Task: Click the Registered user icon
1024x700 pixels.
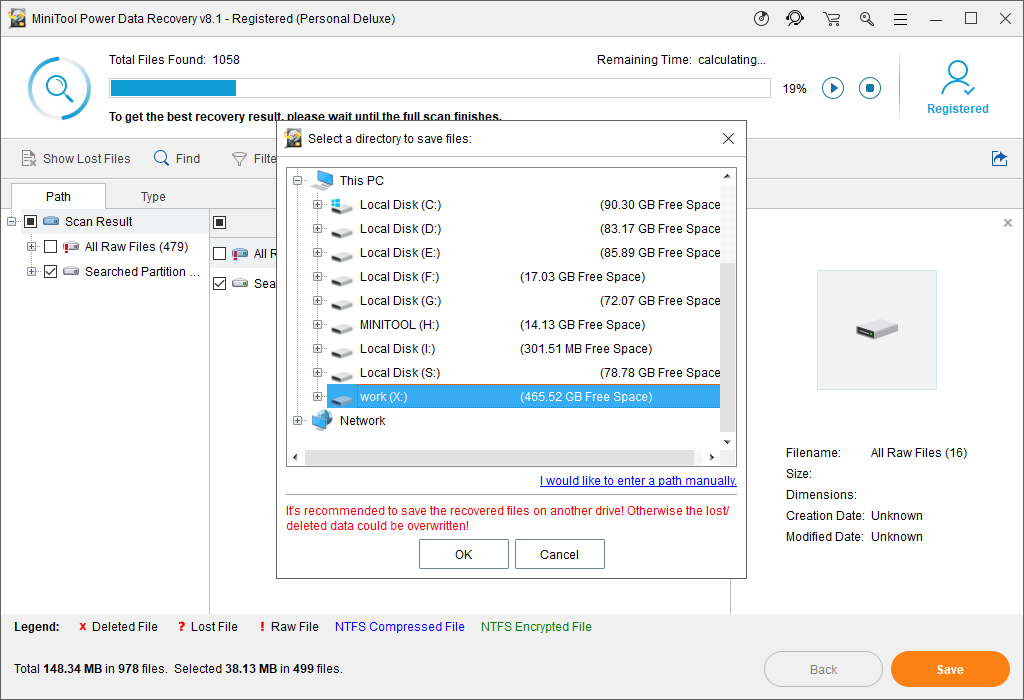Action: [x=957, y=78]
